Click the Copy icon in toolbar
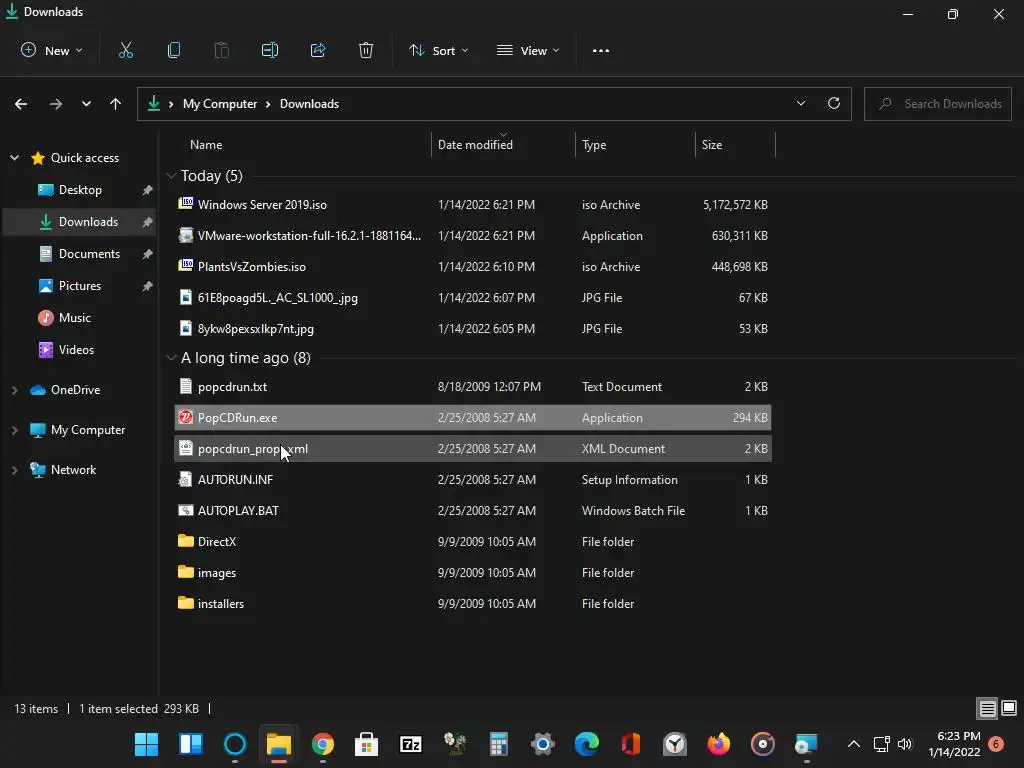Screen dimensions: 1024x768 pos(174,50)
